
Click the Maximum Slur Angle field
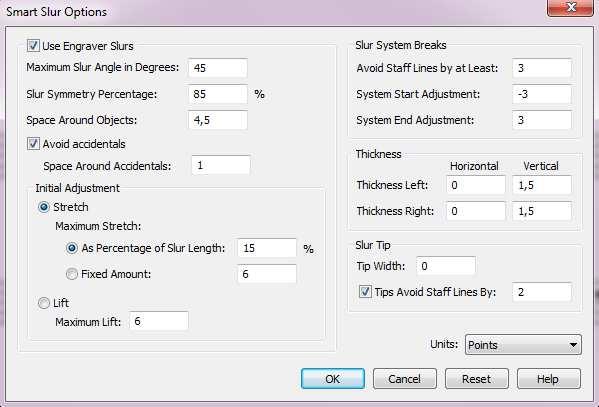(218, 68)
